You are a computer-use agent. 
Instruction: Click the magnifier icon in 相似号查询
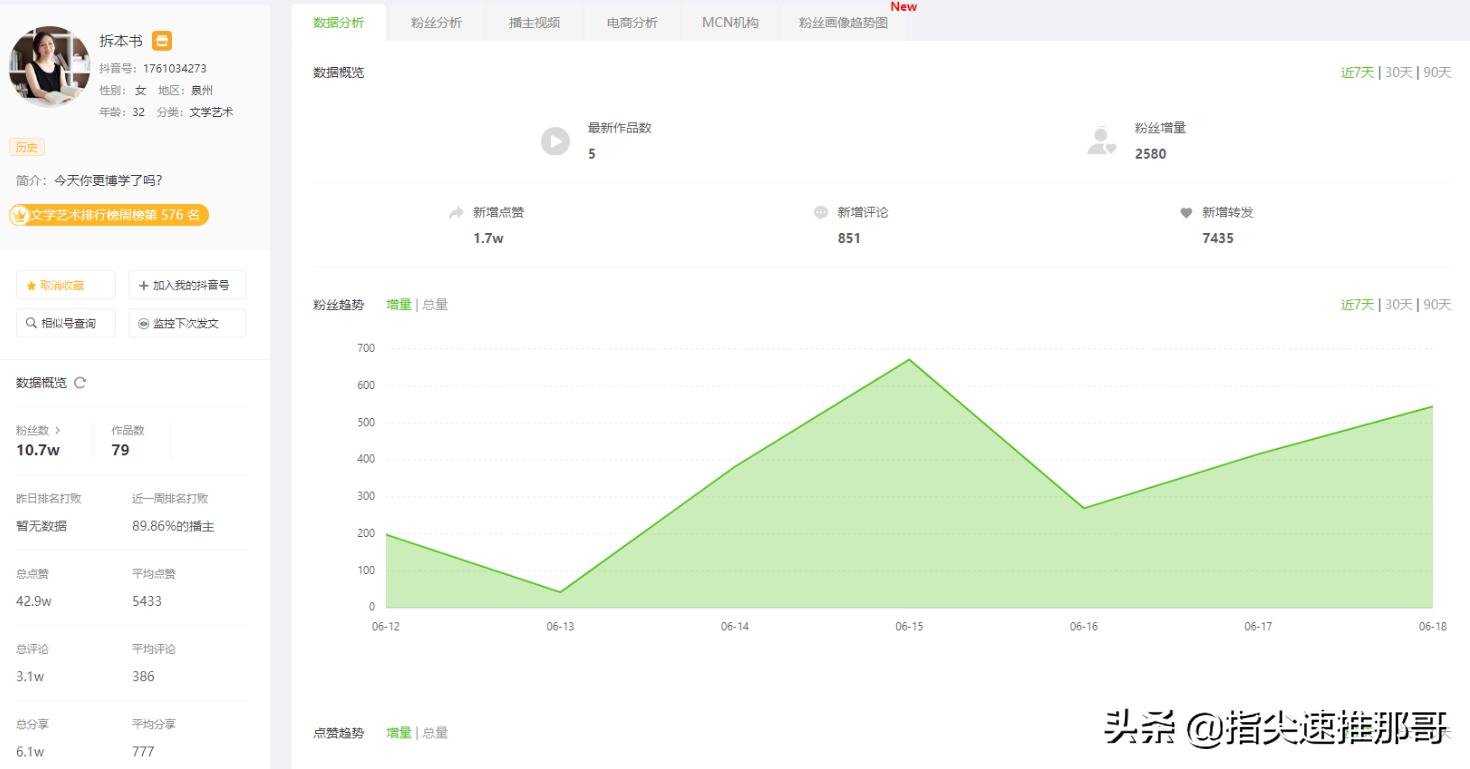click(30, 322)
